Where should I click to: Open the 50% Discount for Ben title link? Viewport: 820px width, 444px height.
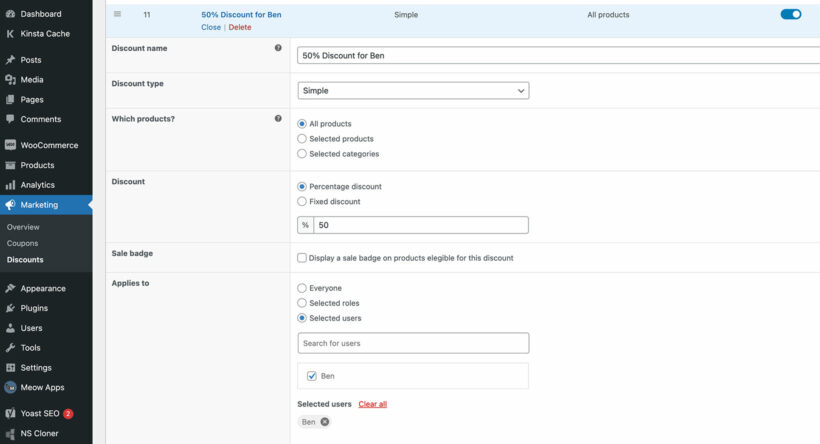[241, 15]
